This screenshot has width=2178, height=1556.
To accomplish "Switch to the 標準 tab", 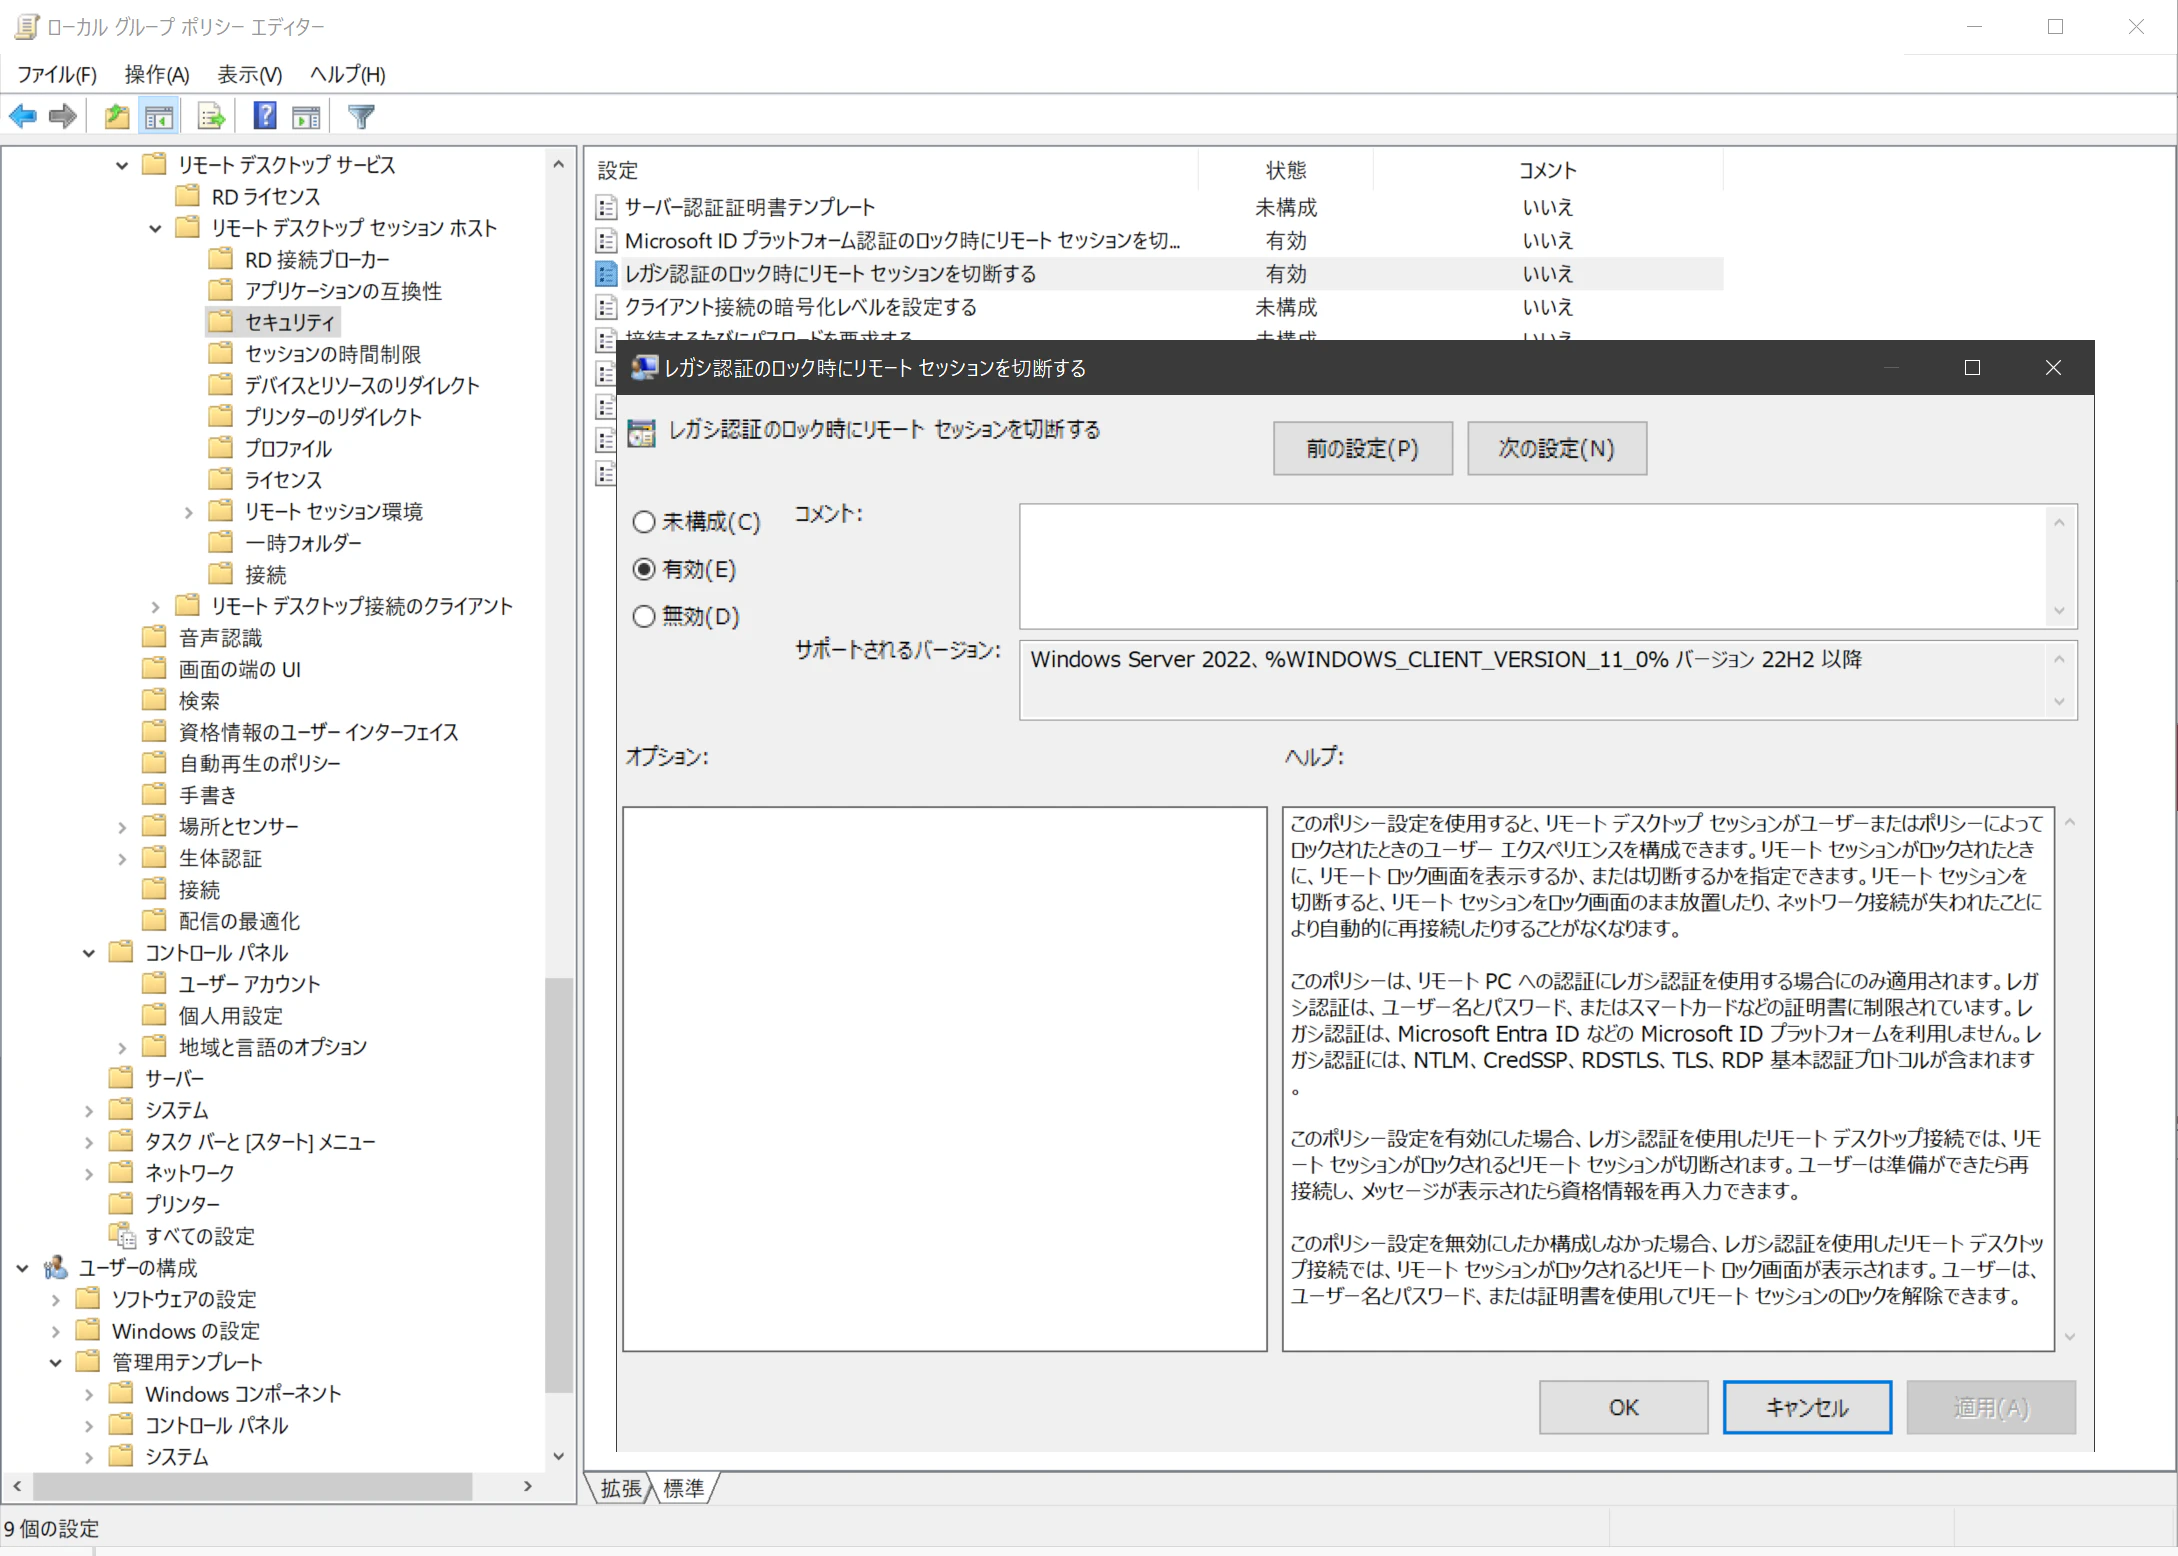I will [684, 1488].
